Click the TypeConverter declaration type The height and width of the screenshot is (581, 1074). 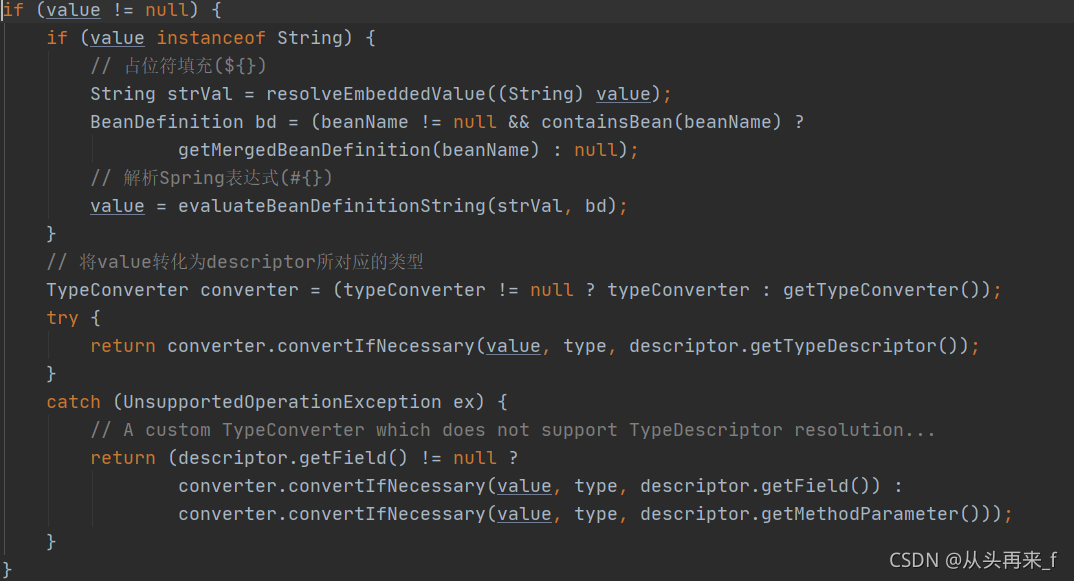117,290
